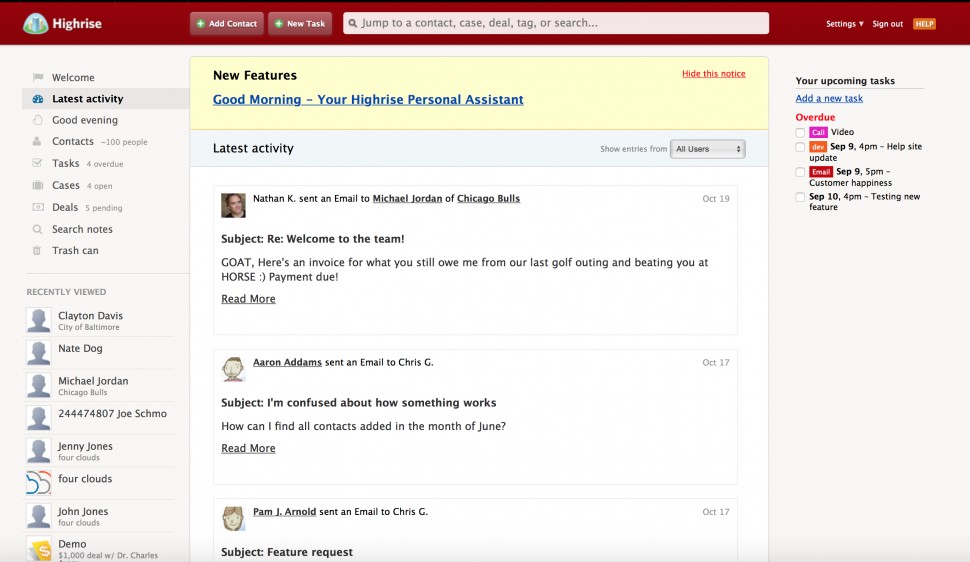Check the Testing new feature task checkbox
This screenshot has width=970, height=562.
[x=800, y=197]
